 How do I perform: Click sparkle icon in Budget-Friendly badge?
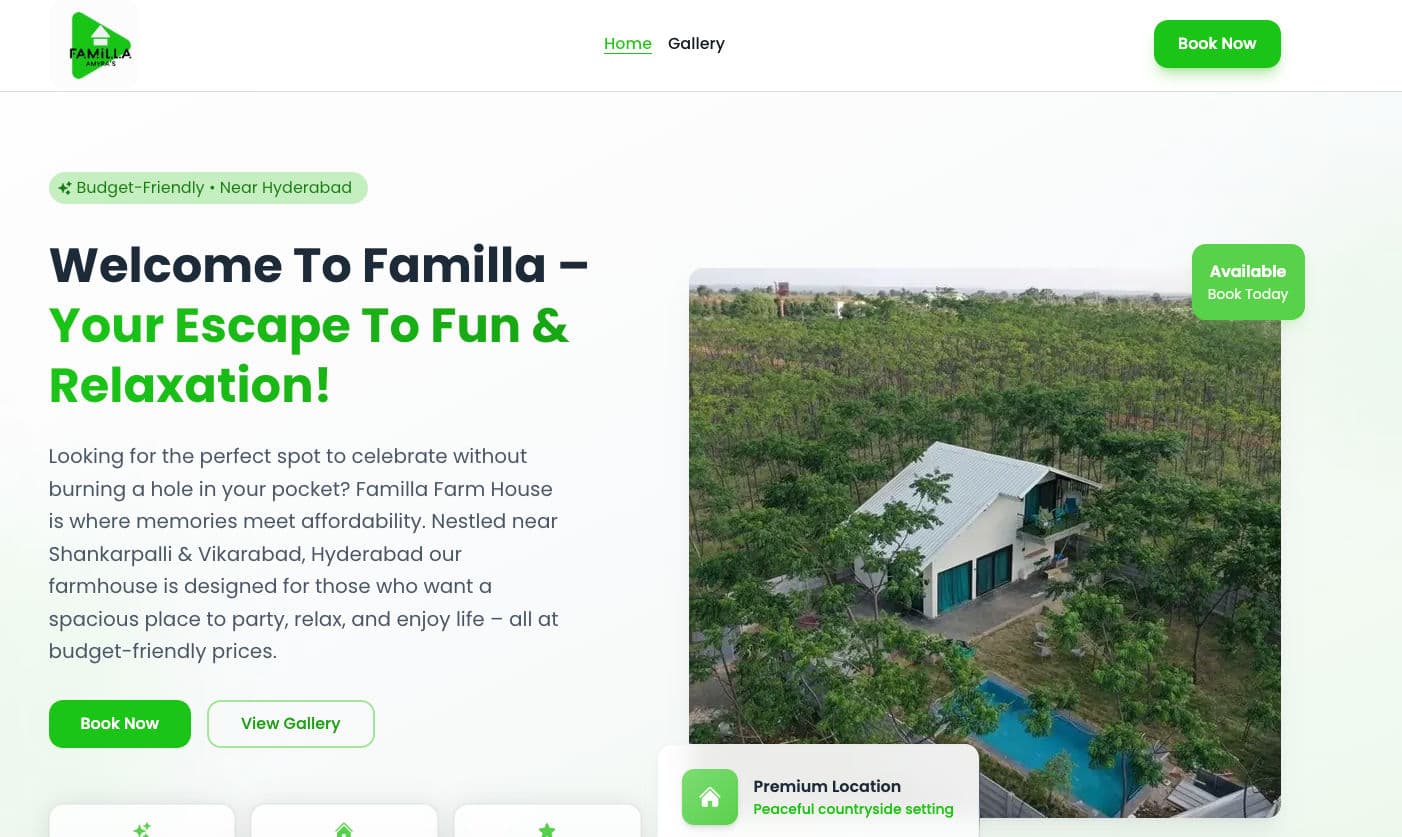(65, 188)
